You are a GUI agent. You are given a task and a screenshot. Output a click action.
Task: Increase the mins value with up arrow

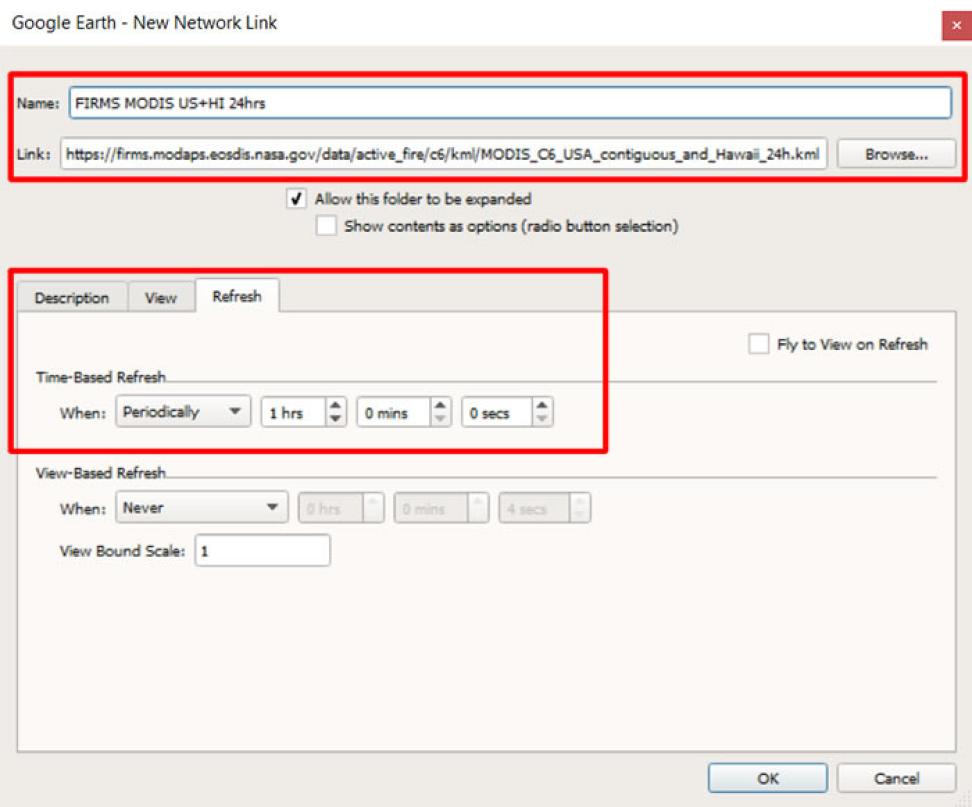pos(440,405)
